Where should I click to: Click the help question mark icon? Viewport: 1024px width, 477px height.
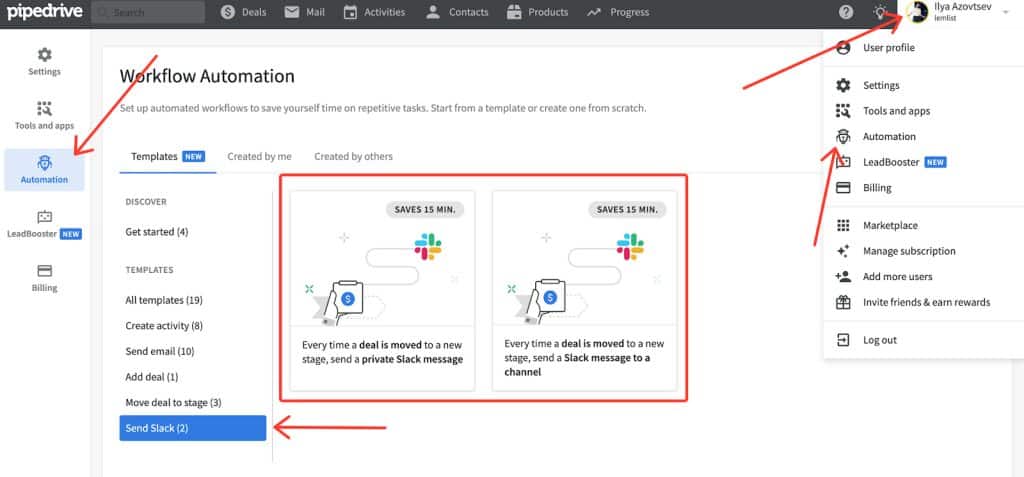pos(846,12)
